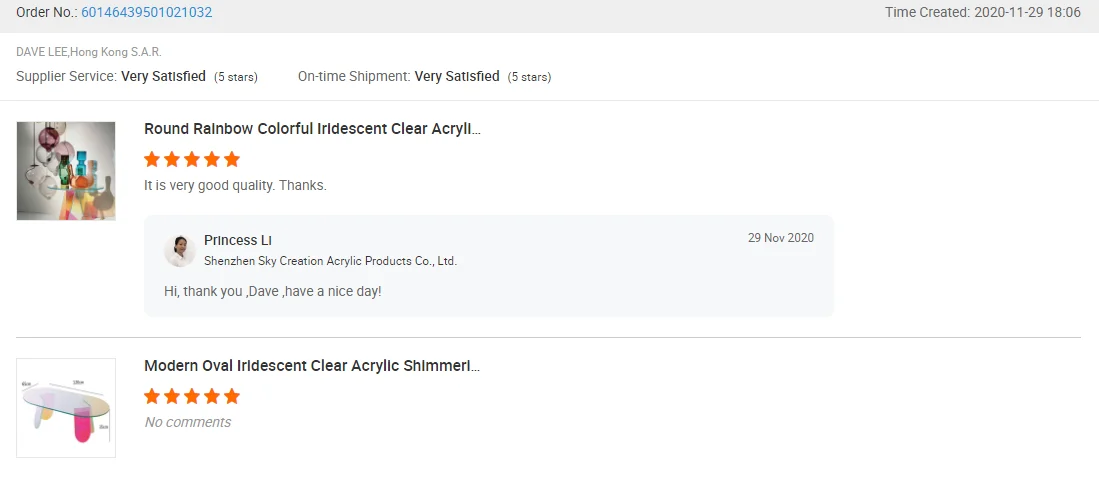Click the "No comments" text under Modern Oval
This screenshot has height=477, width=1099.
click(188, 422)
